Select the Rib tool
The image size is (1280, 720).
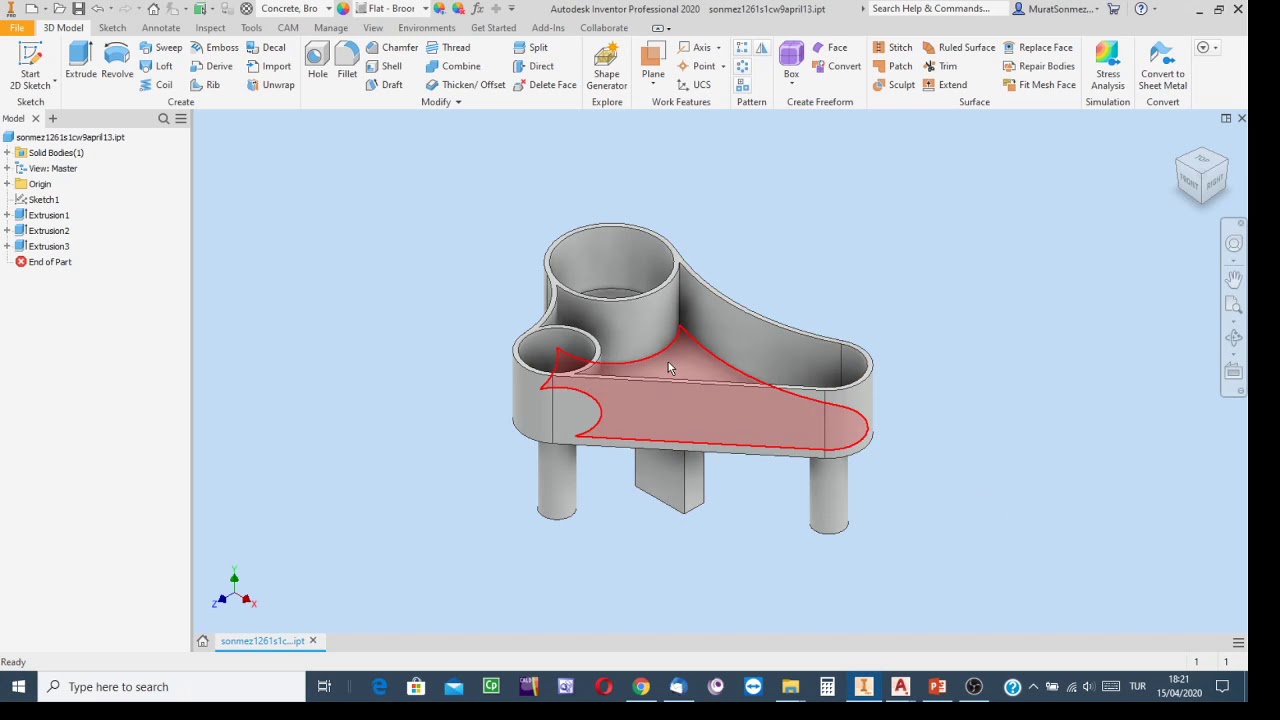click(x=205, y=85)
